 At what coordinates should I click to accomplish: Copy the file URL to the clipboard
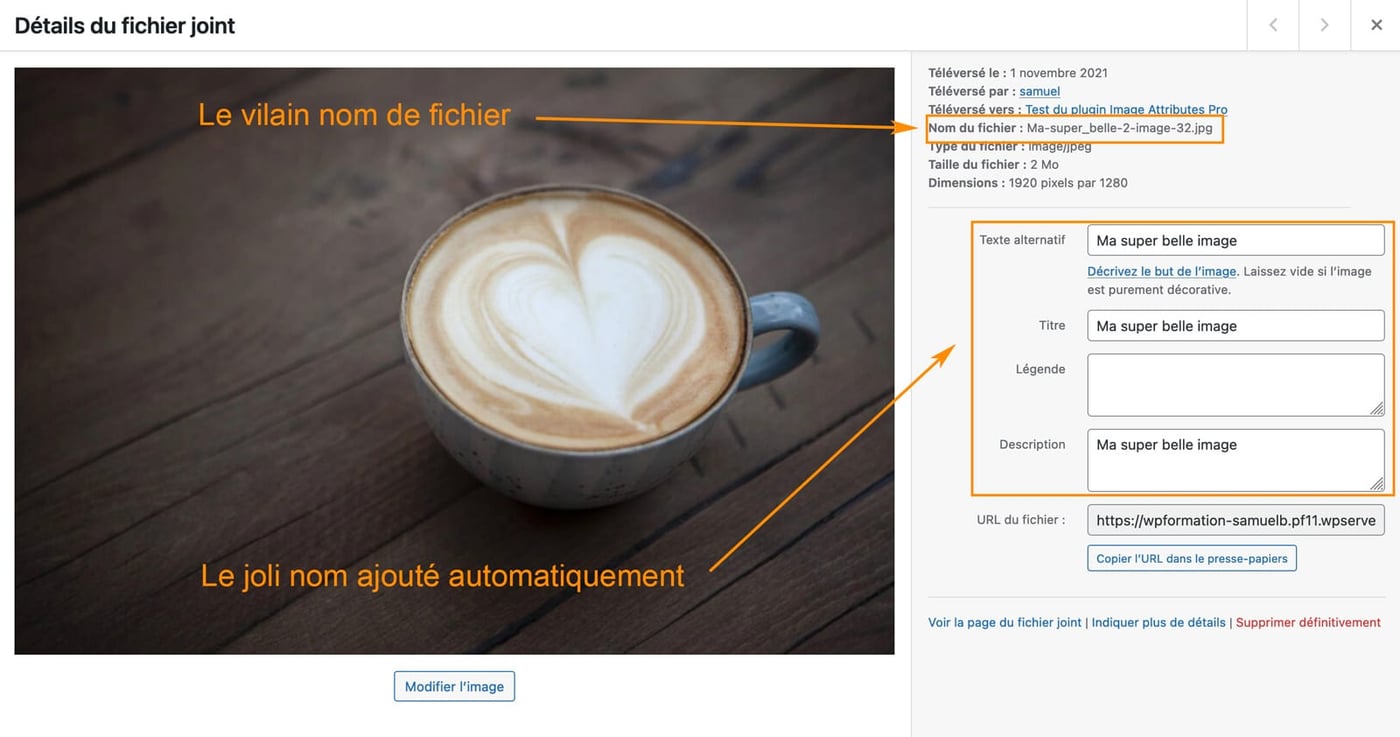pos(1191,558)
